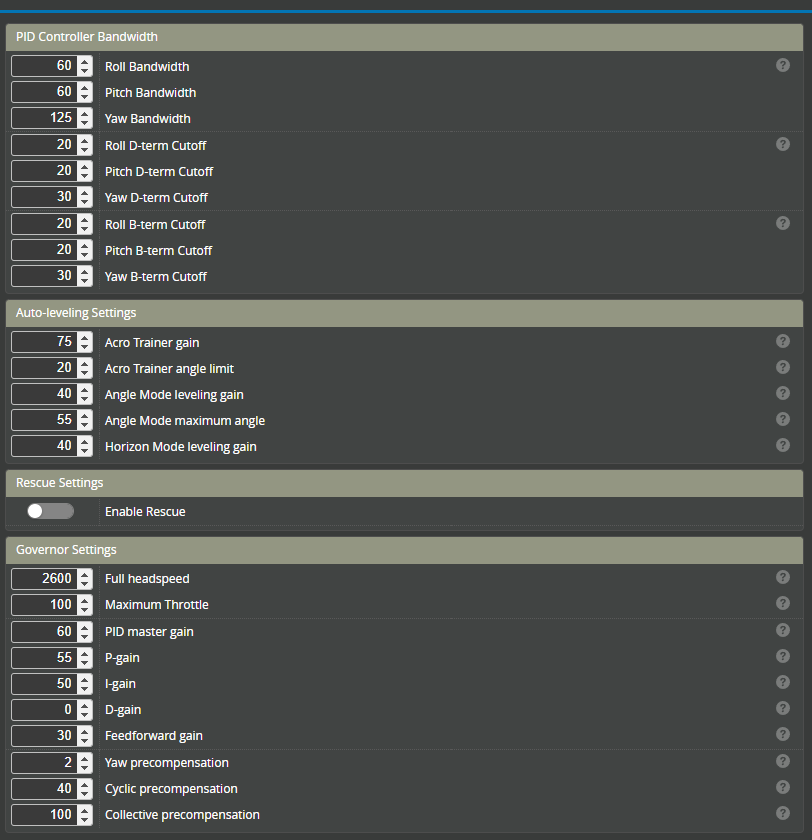Decrease Pitch Bandwidth with down arrow
Viewport: 812px width, 840px height.
[85, 97]
